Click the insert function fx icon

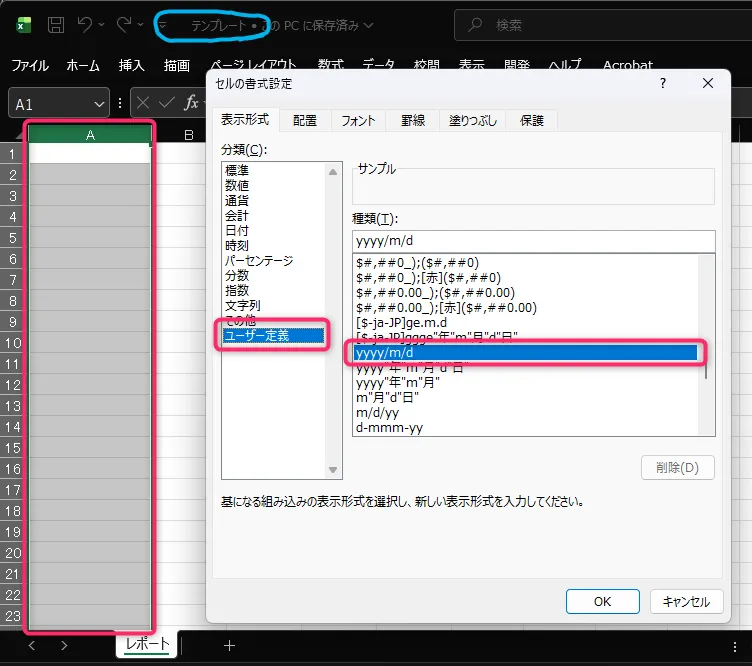point(192,103)
